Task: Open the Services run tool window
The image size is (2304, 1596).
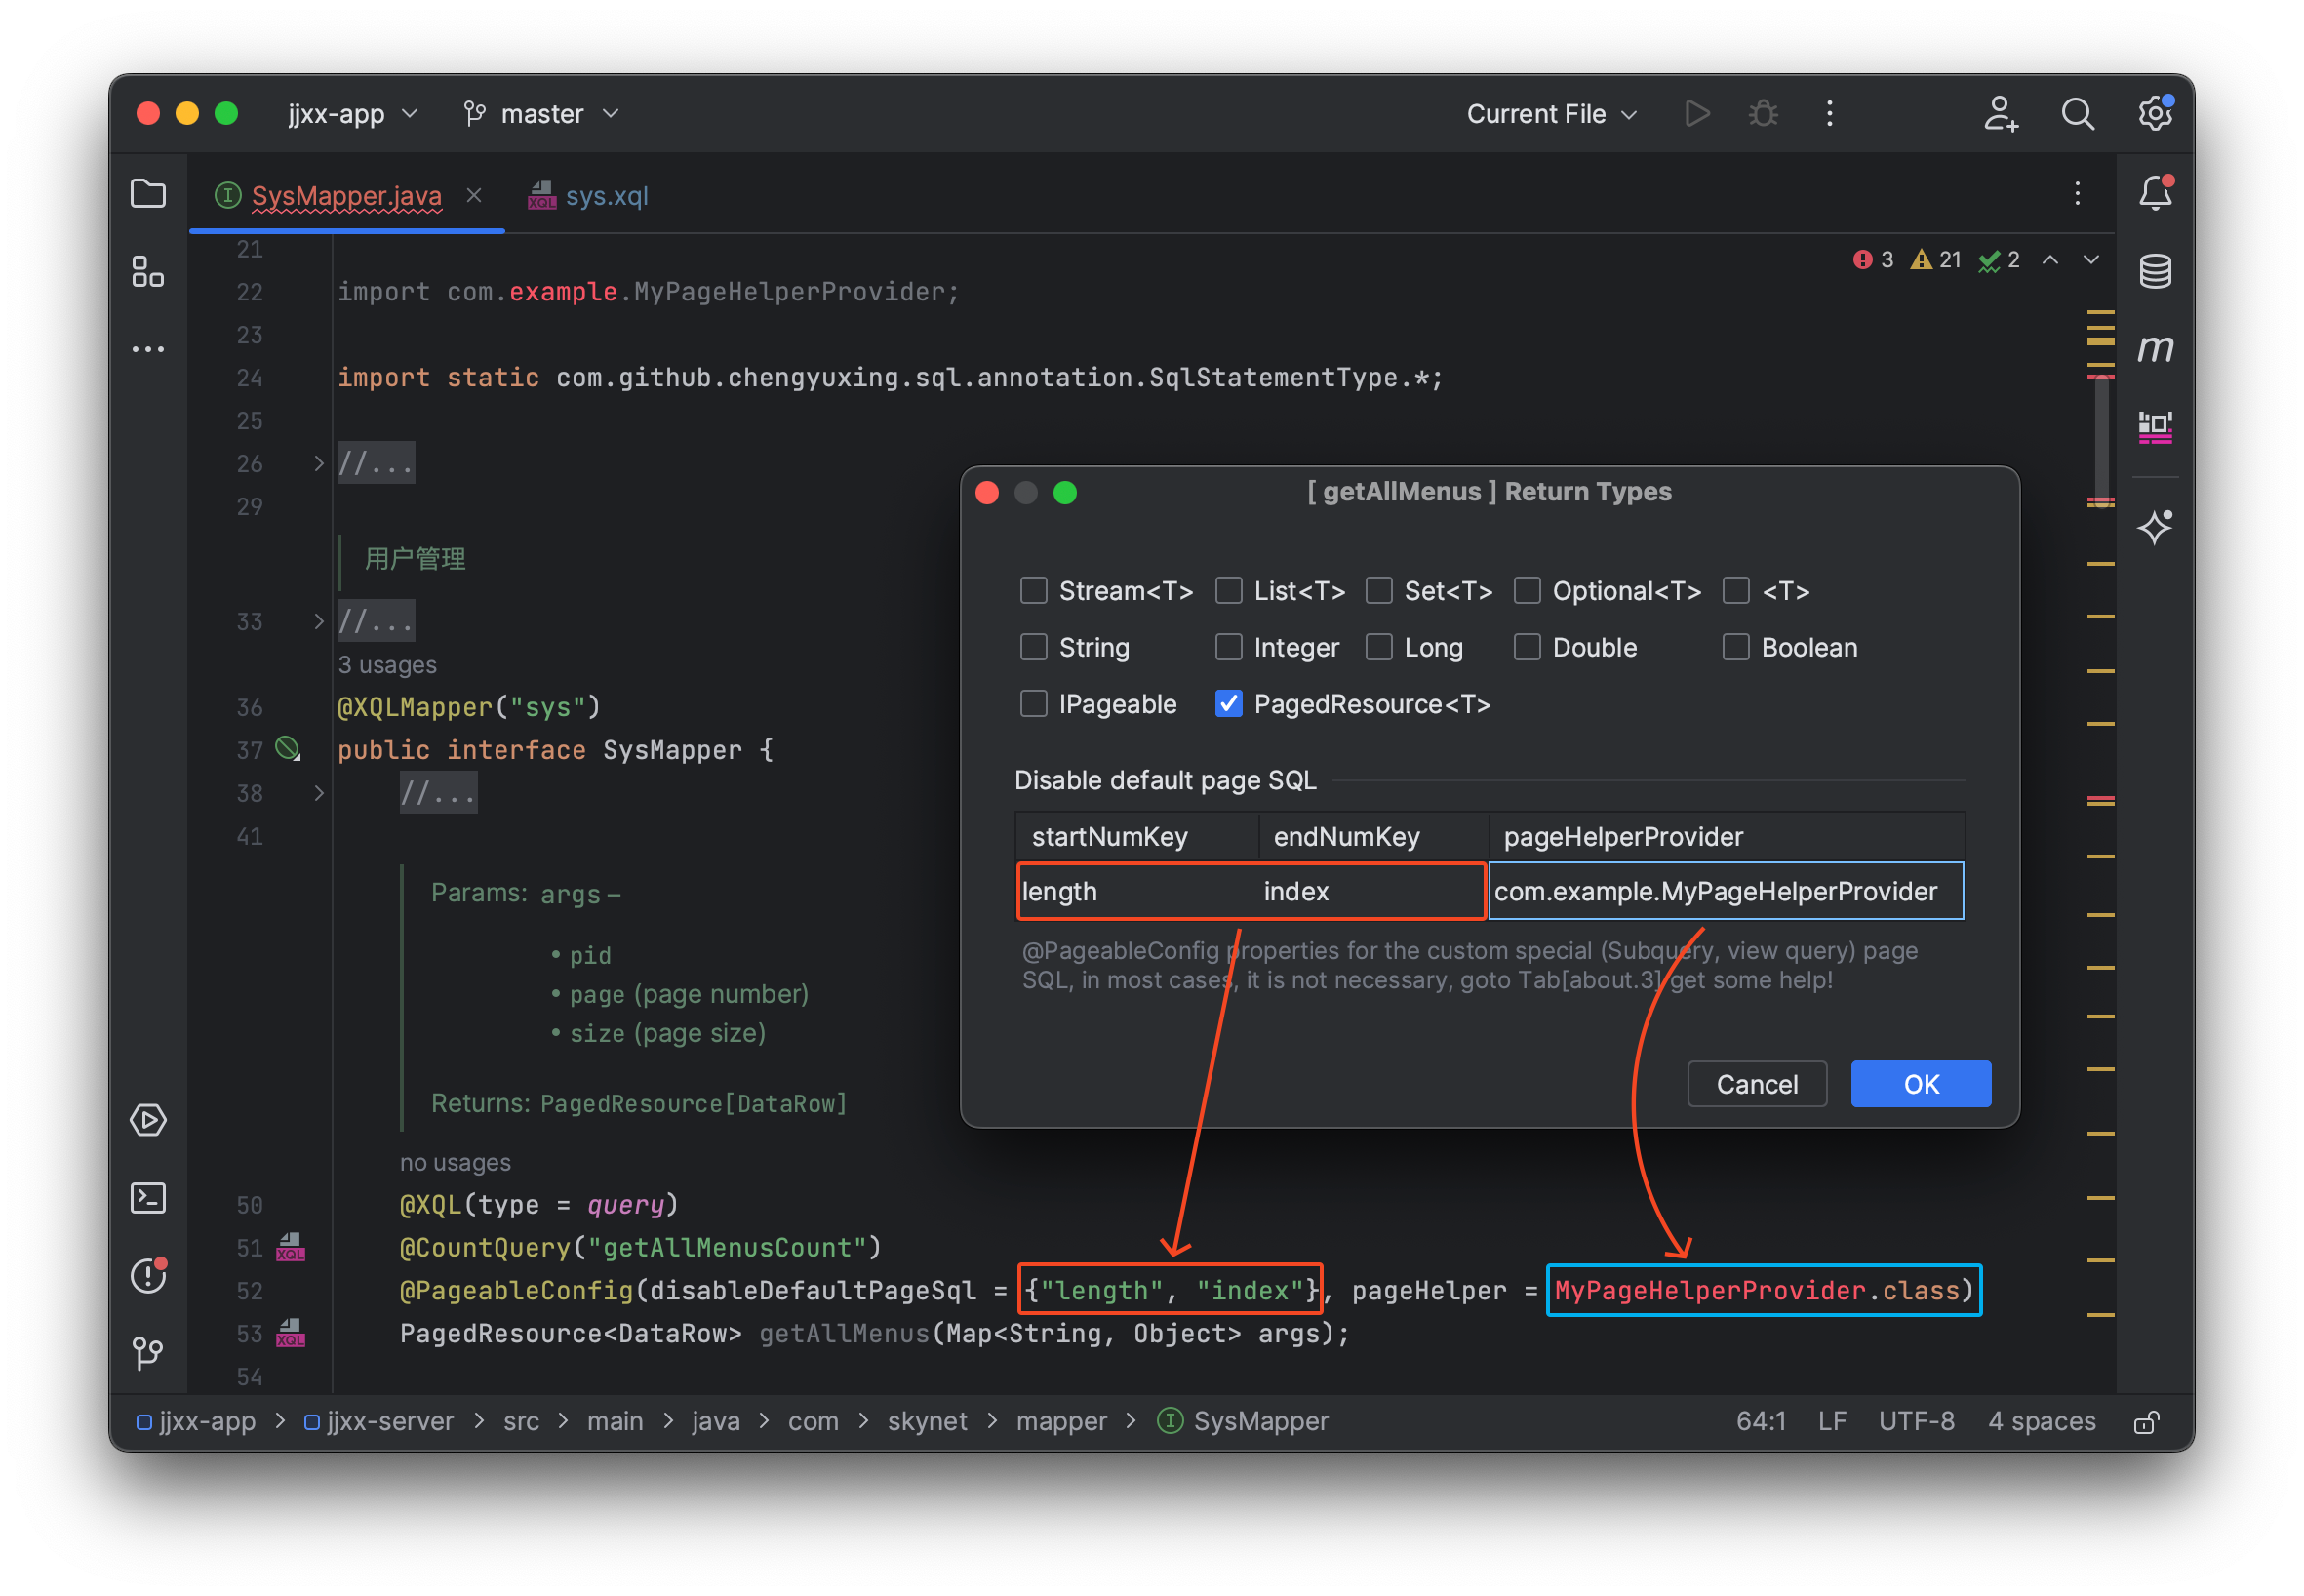Action: click(x=148, y=1120)
